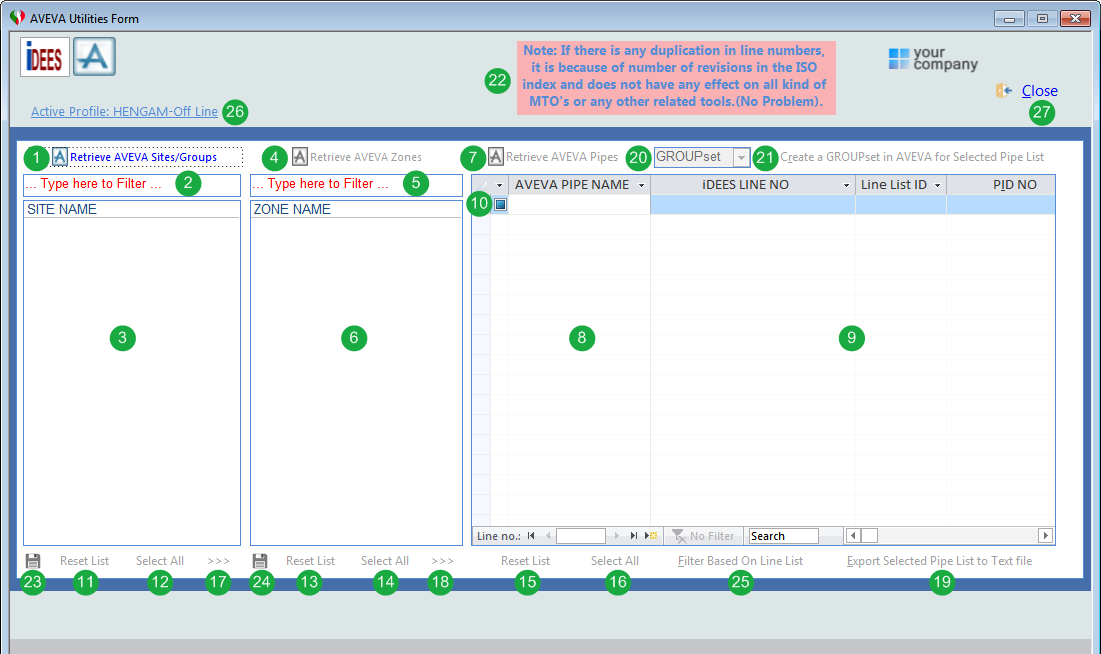This screenshot has height=654, width=1101.
Task: Click the ZONE NAME list header
Action: 357,209
